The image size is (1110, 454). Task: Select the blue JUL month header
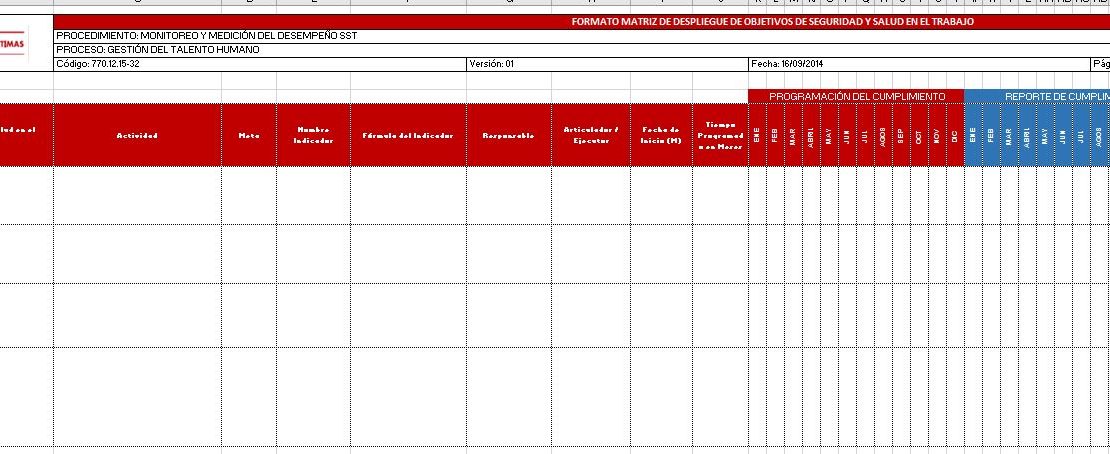point(1081,135)
